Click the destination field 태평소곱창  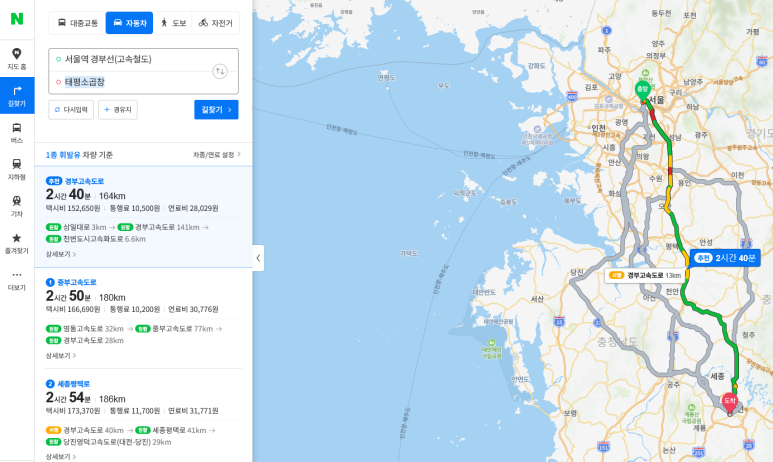pyautogui.click(x=130, y=82)
